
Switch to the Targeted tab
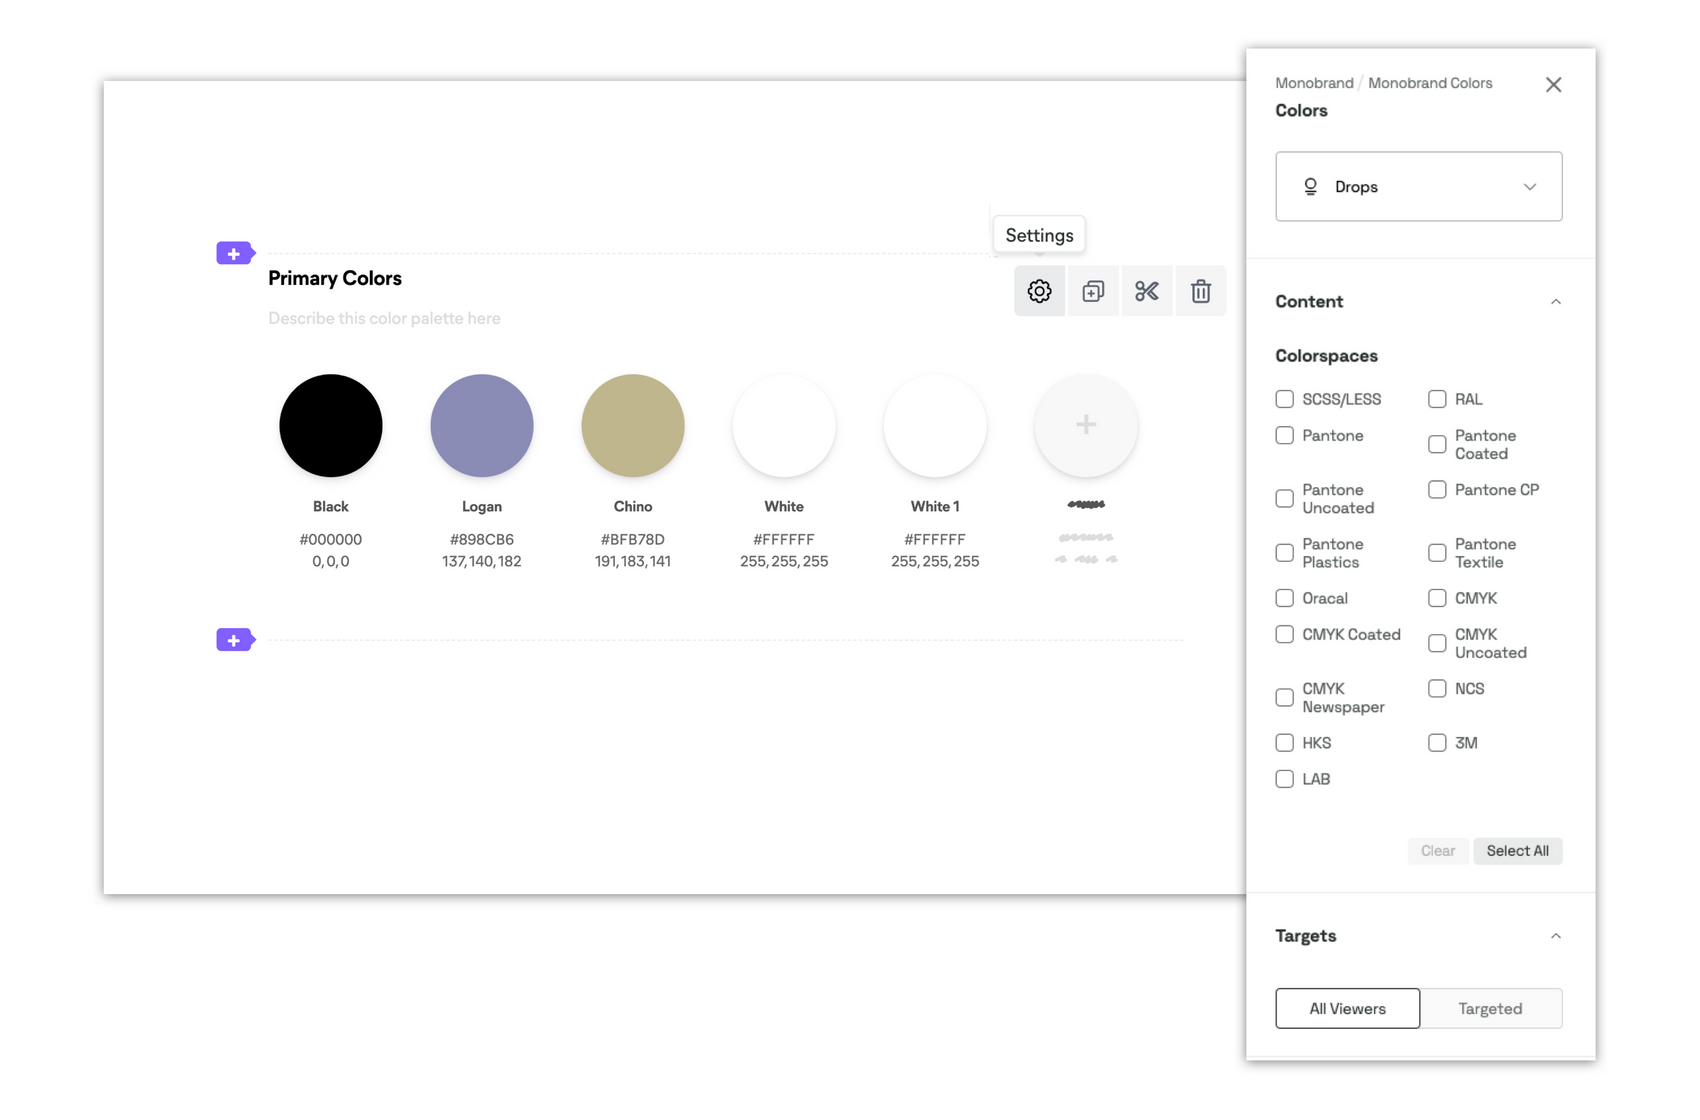tap(1490, 1008)
